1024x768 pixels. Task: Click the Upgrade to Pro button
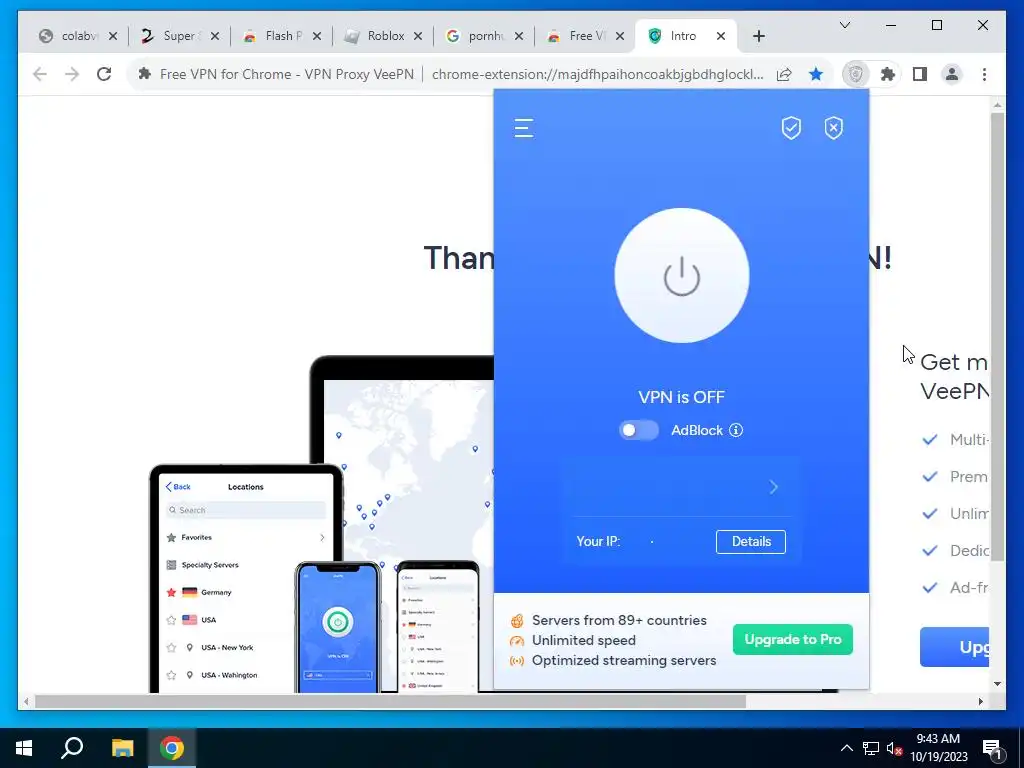tap(792, 639)
